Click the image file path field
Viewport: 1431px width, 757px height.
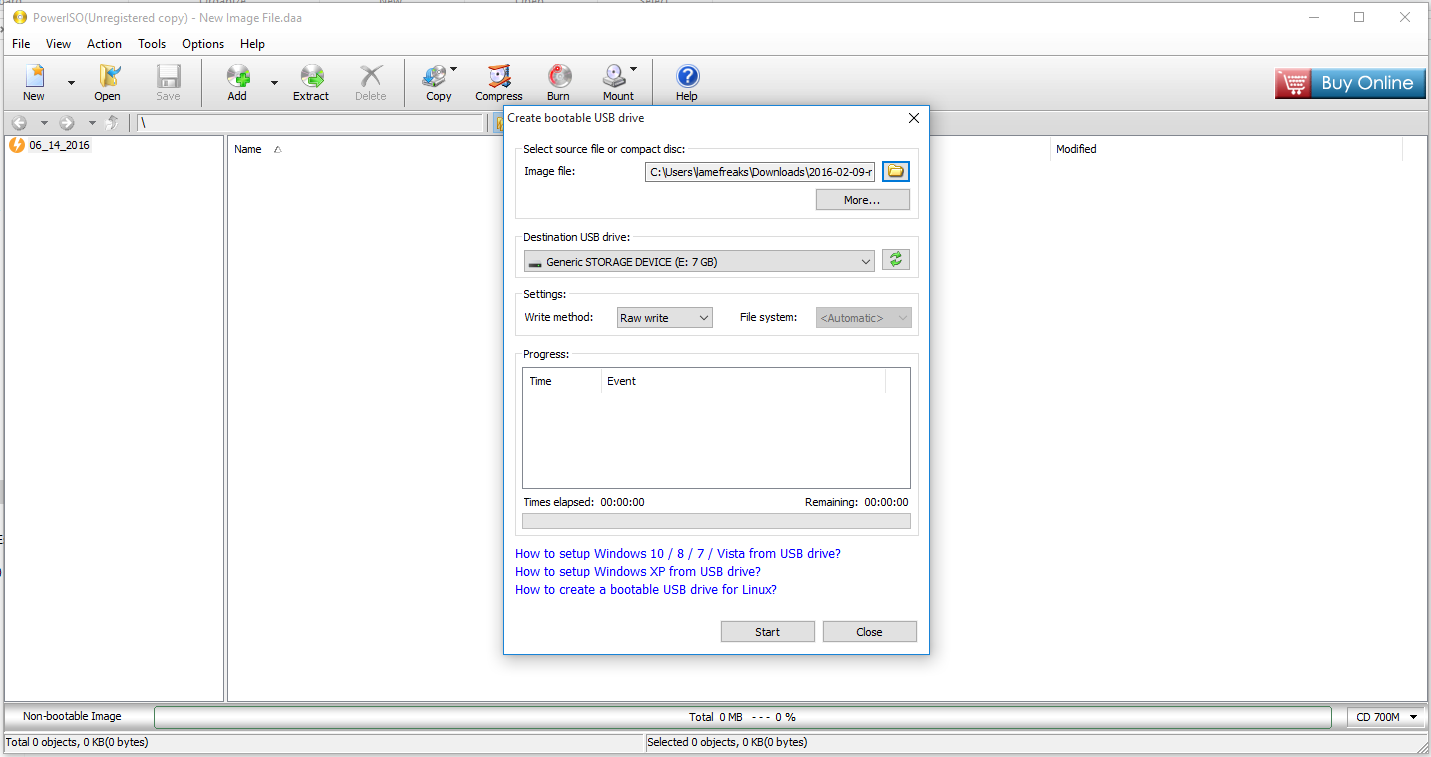(x=758, y=171)
